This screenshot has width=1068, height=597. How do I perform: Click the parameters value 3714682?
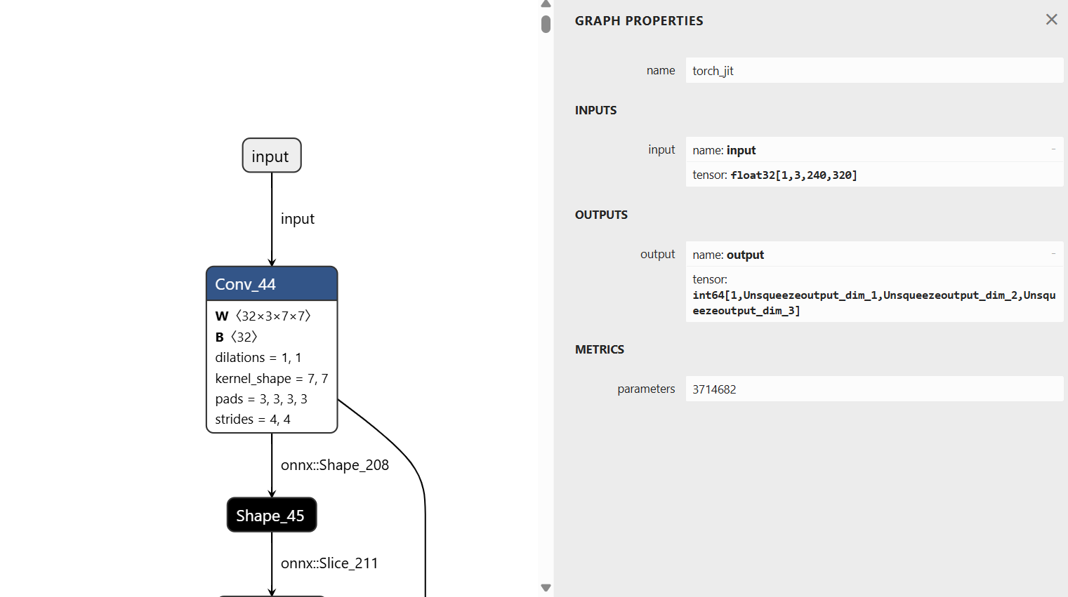(x=873, y=389)
